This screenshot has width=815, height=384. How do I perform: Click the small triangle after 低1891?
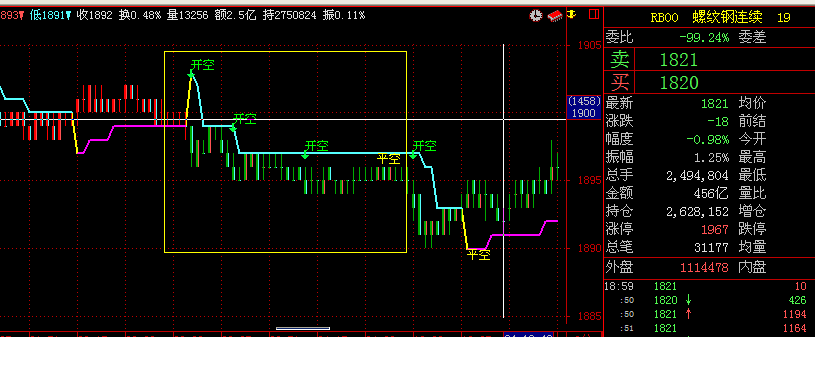click(68, 16)
